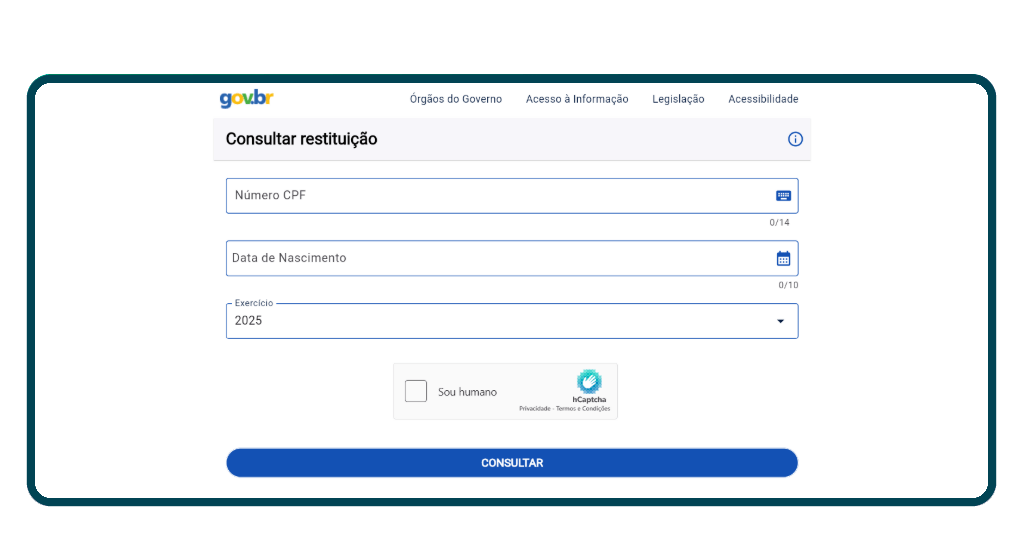This screenshot has height=536, width=1024.
Task: Click the Consultar restituição heading
Action: click(302, 139)
